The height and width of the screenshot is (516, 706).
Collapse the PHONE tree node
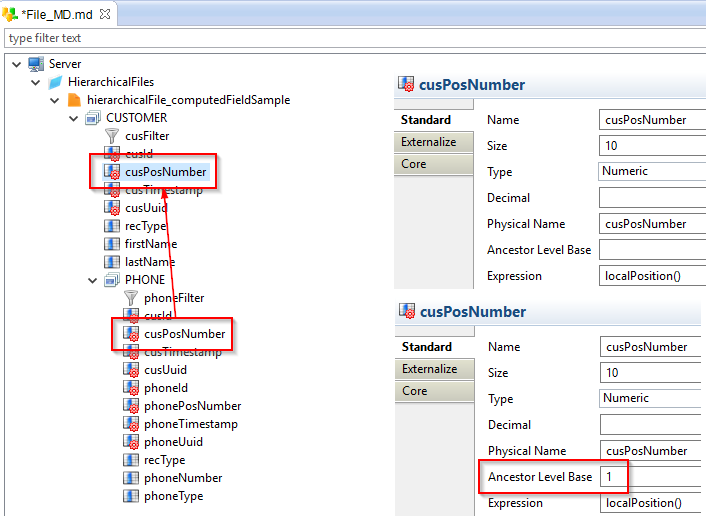pyautogui.click(x=92, y=280)
